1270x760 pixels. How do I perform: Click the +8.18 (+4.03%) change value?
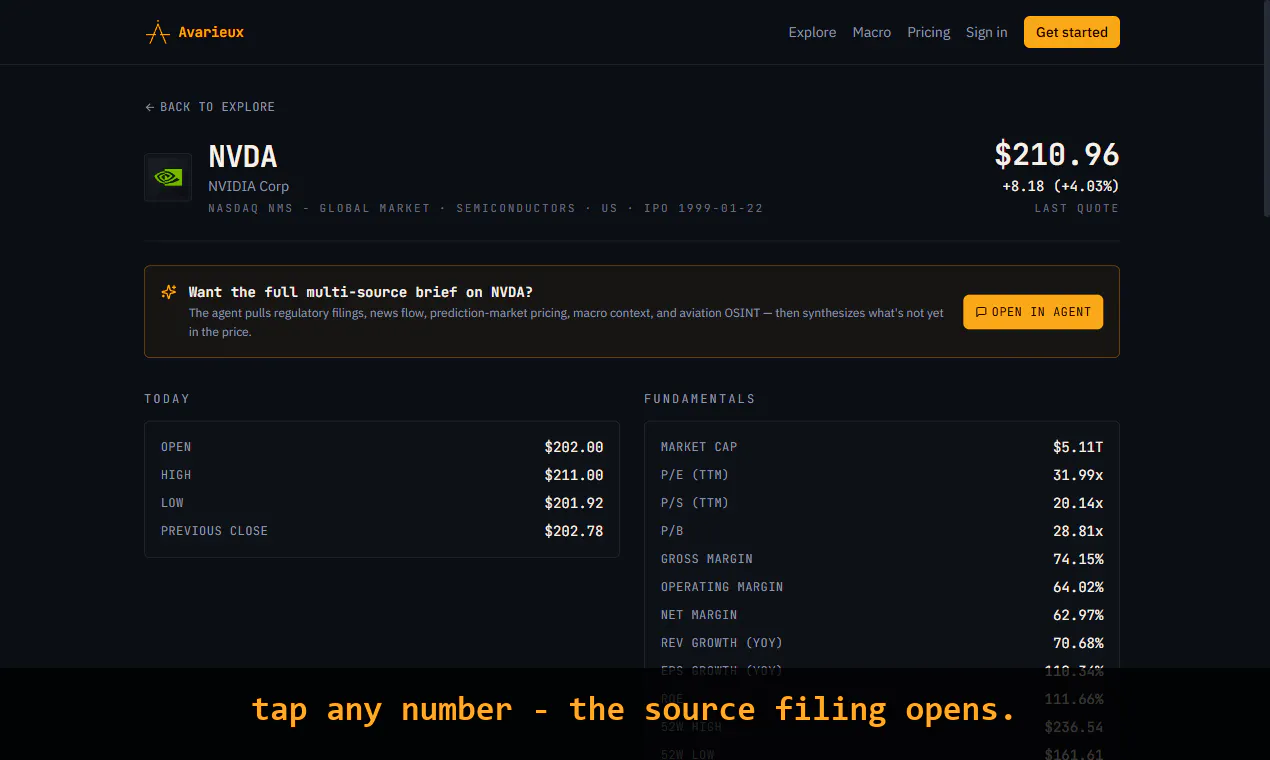1061,186
